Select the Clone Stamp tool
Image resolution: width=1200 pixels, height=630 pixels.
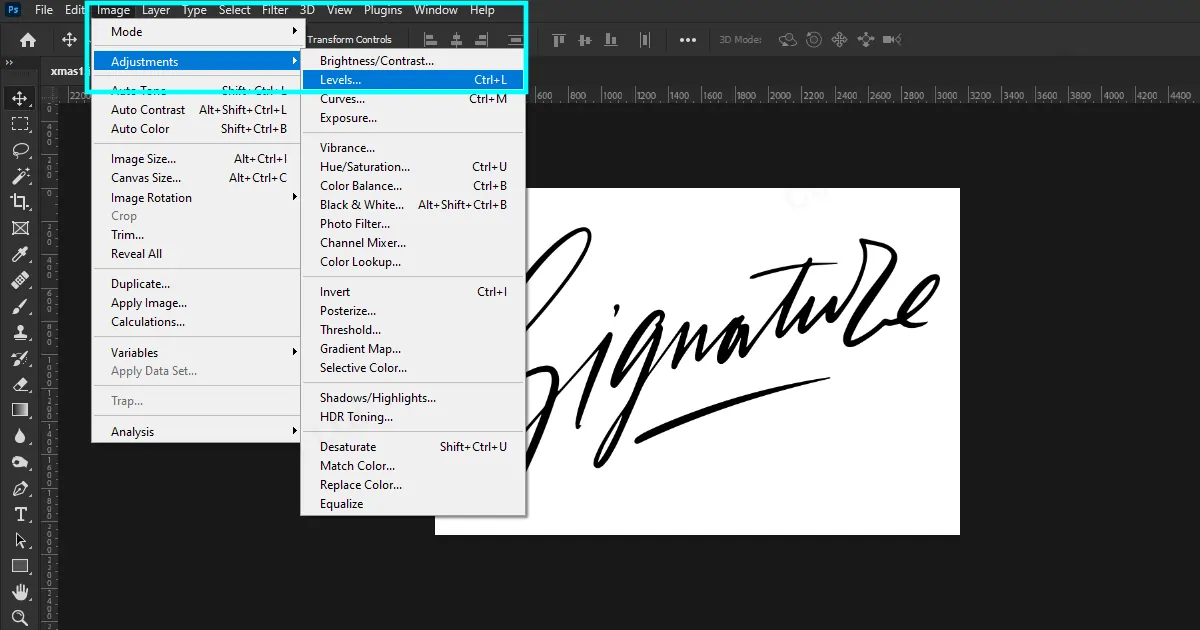20,332
